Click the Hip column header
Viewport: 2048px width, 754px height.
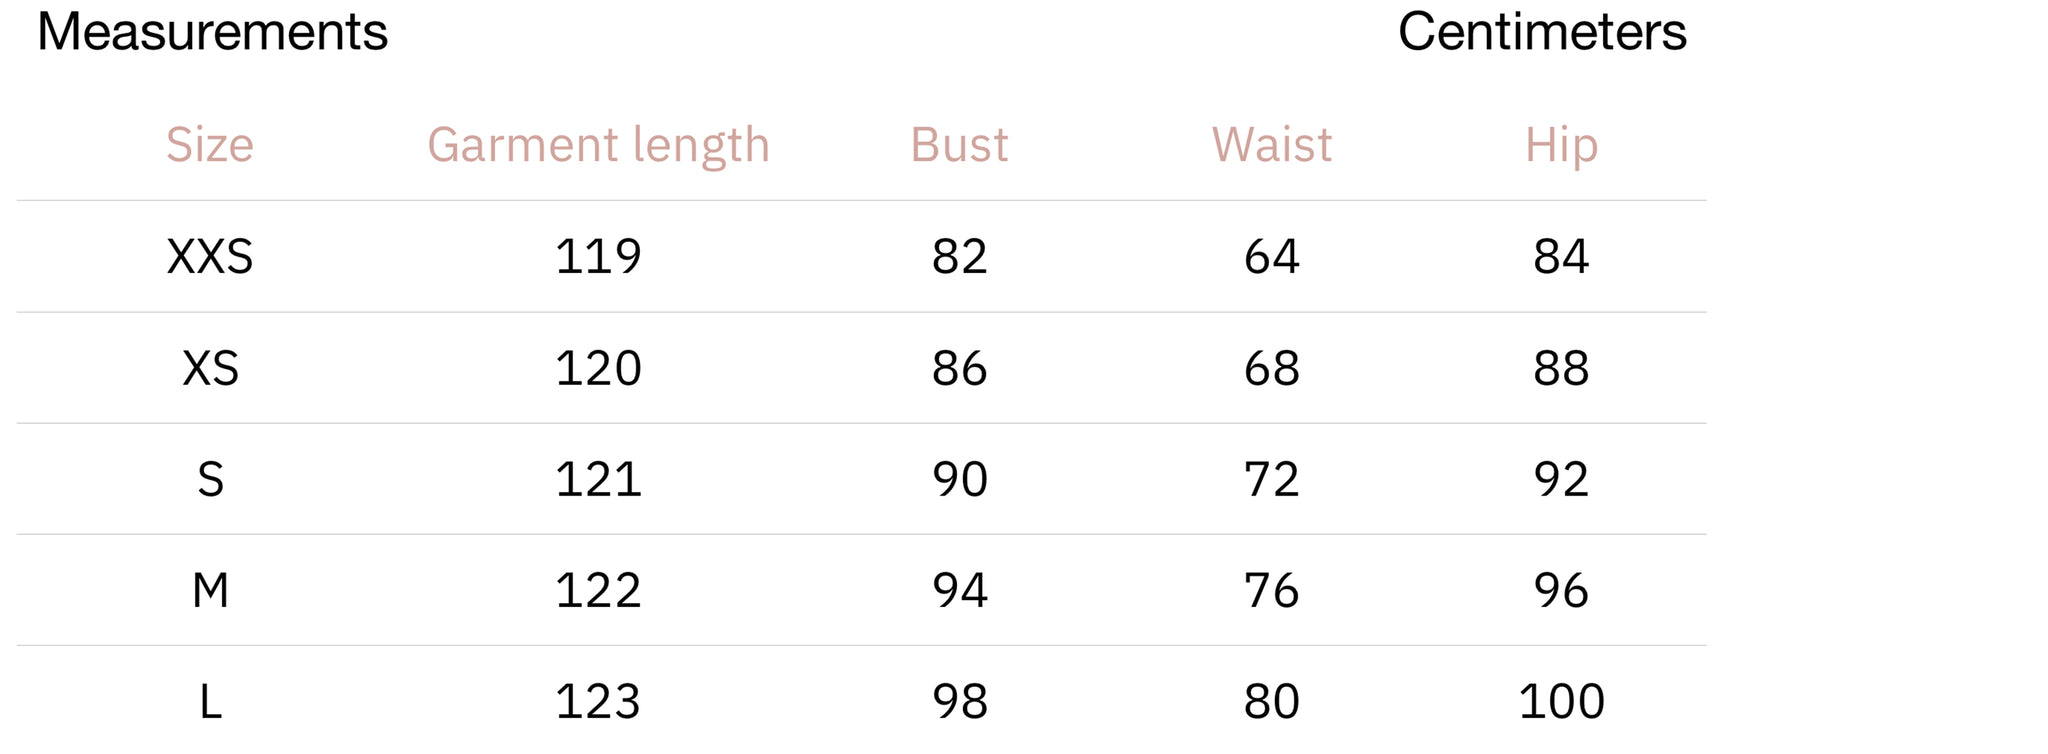point(1561,145)
